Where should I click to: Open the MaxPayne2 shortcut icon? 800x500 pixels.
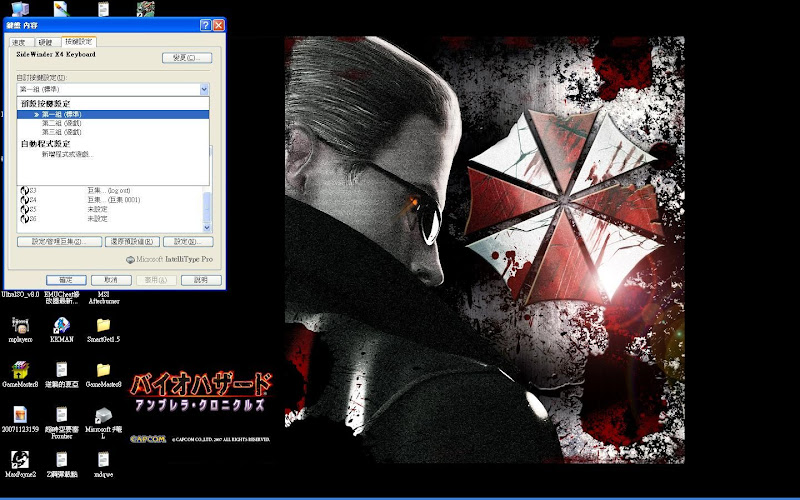pyautogui.click(x=20, y=460)
